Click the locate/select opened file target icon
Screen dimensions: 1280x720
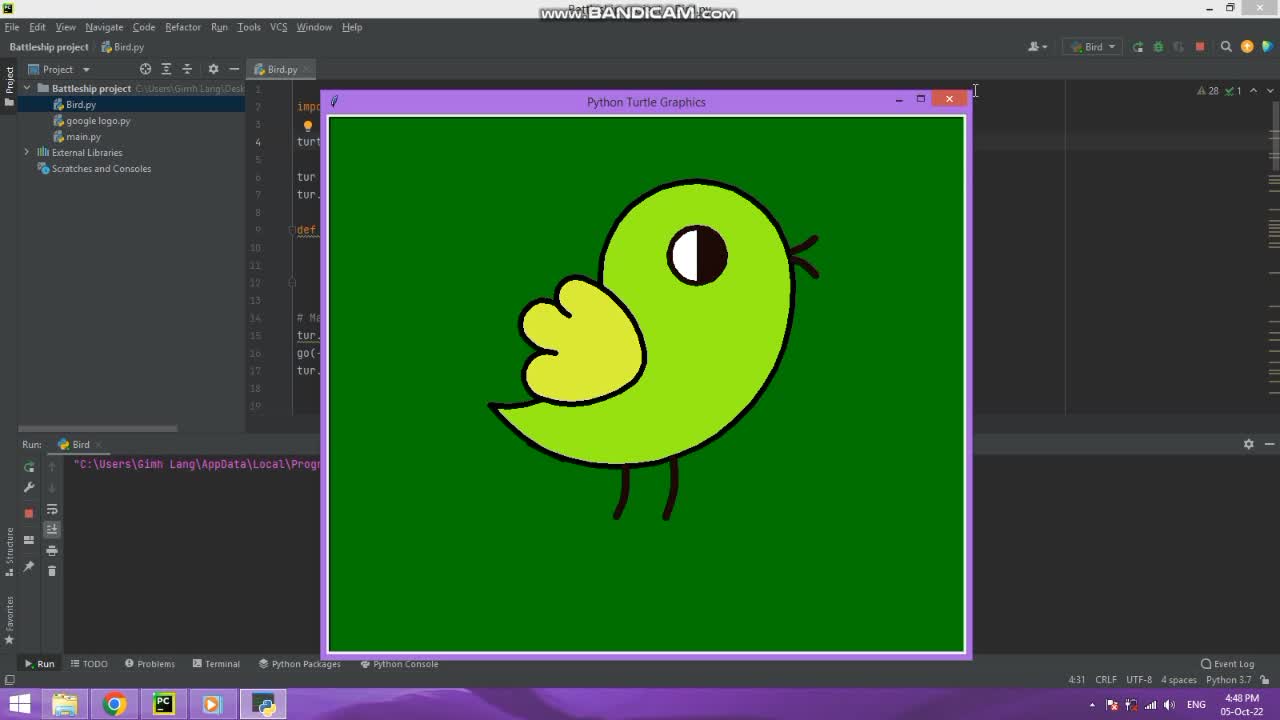(x=145, y=69)
